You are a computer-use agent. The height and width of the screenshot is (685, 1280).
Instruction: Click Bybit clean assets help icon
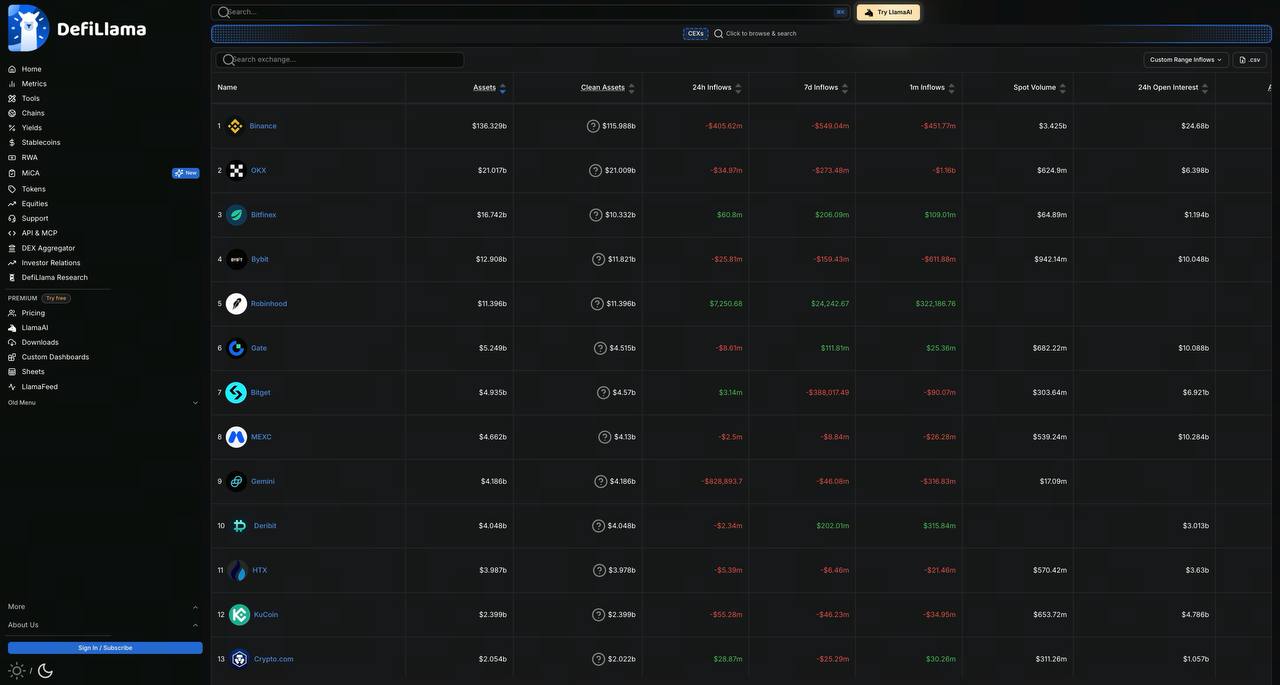[x=598, y=259]
